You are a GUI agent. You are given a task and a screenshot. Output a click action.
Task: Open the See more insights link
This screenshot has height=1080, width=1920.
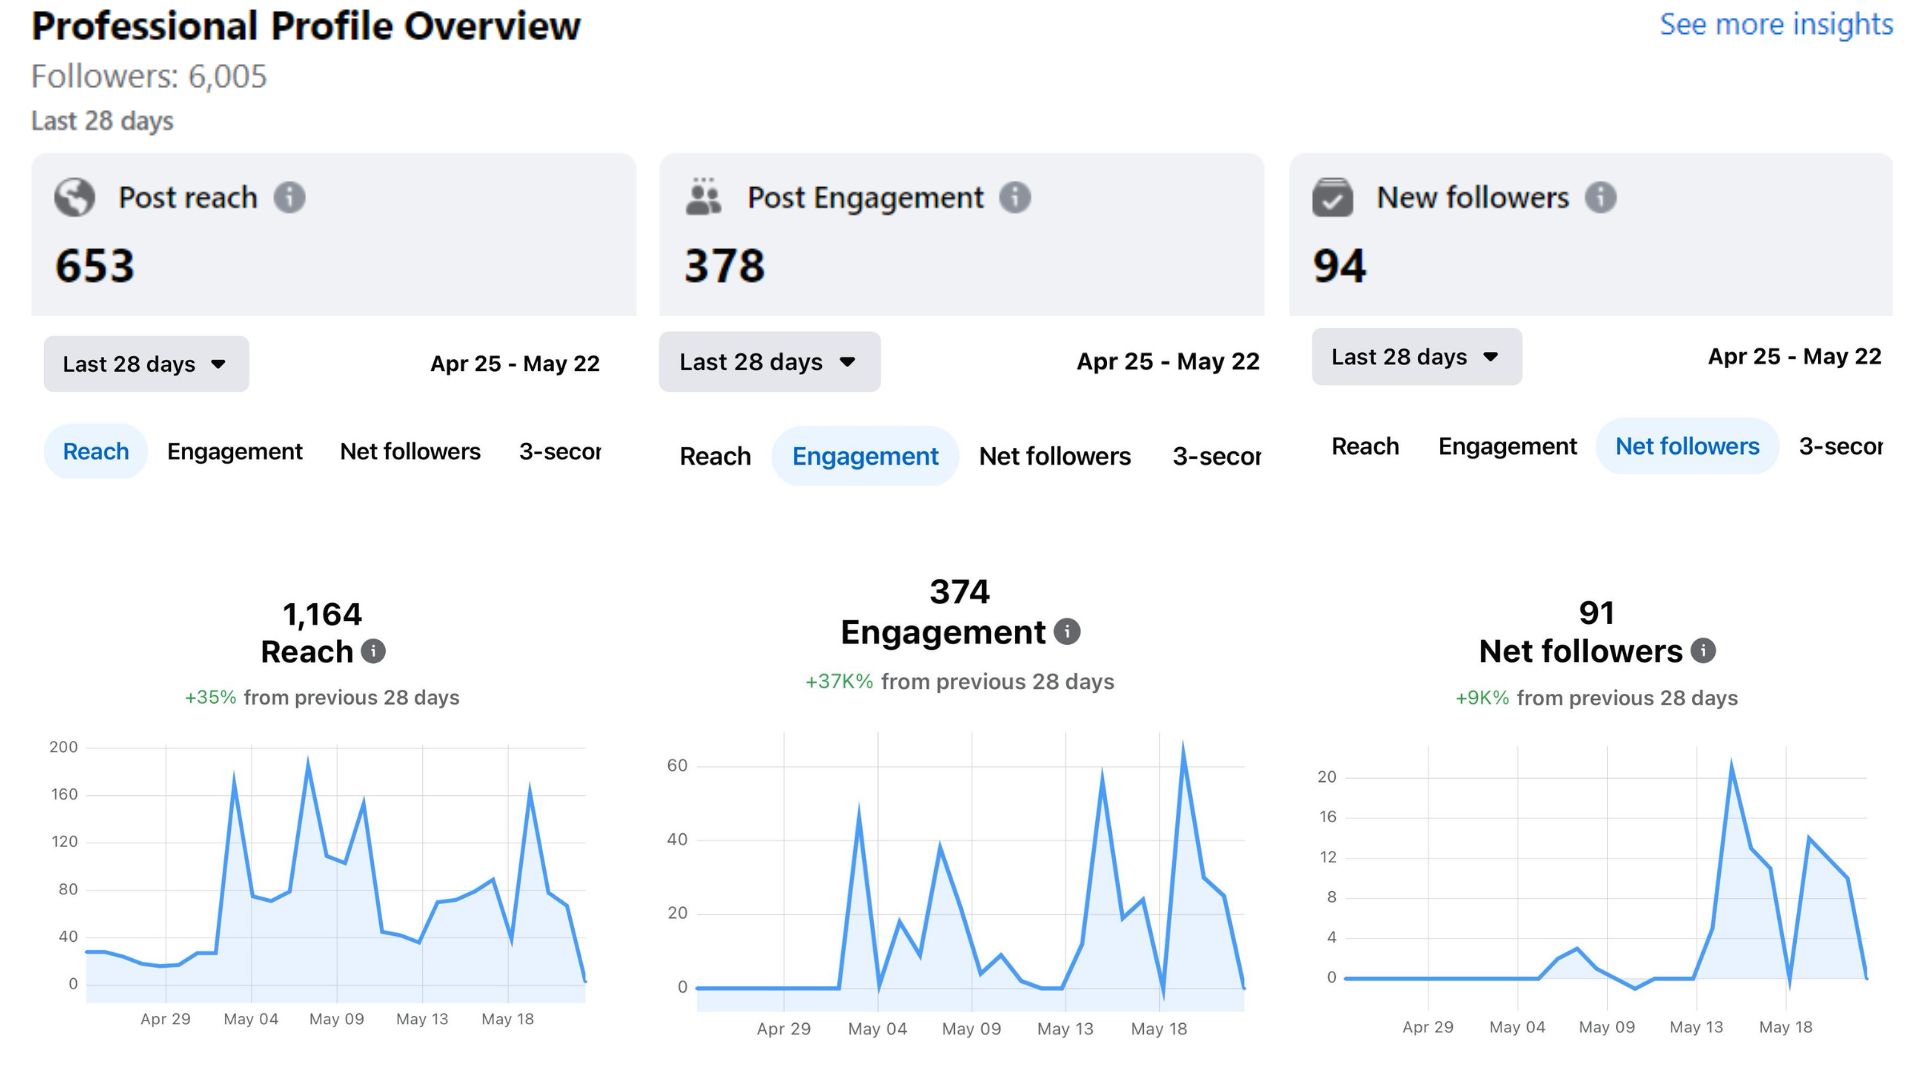(1776, 24)
